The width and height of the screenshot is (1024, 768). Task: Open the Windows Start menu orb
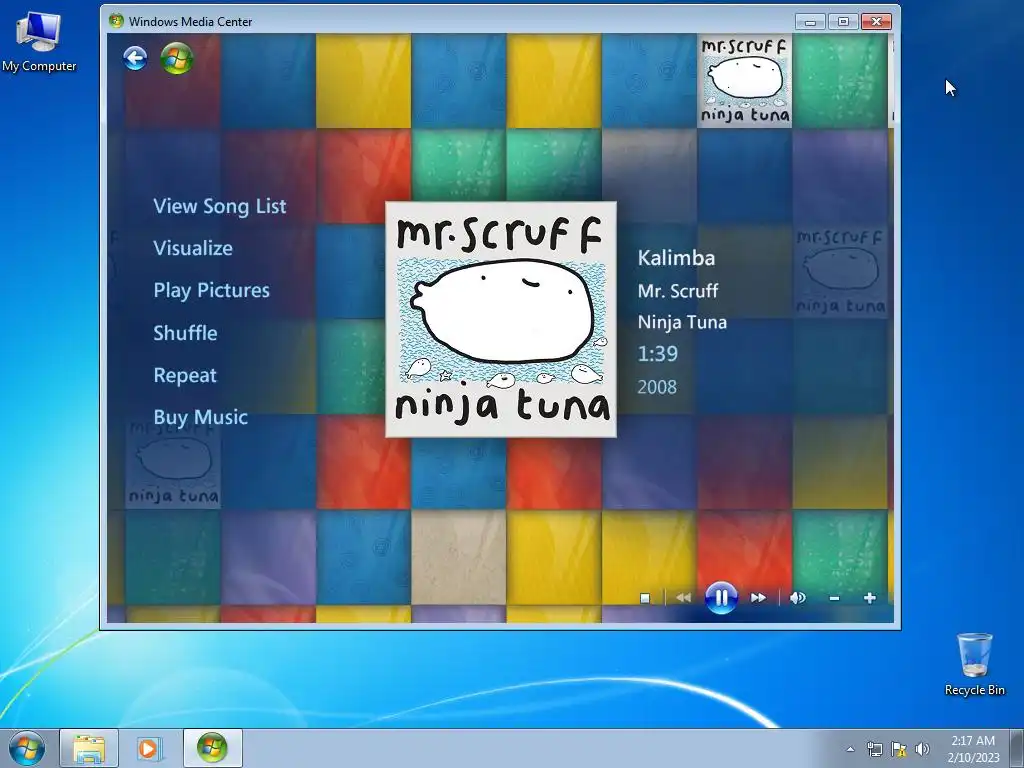[27, 748]
